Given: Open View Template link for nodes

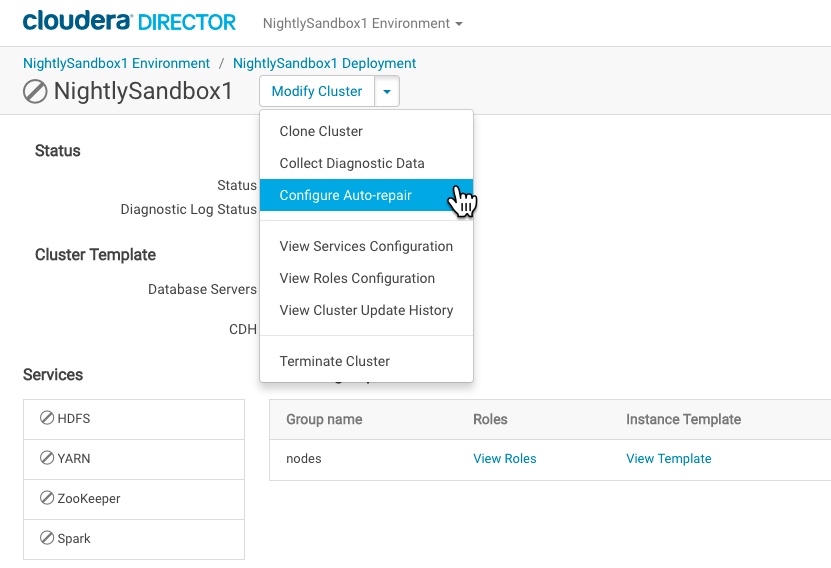Looking at the screenshot, I should [668, 459].
